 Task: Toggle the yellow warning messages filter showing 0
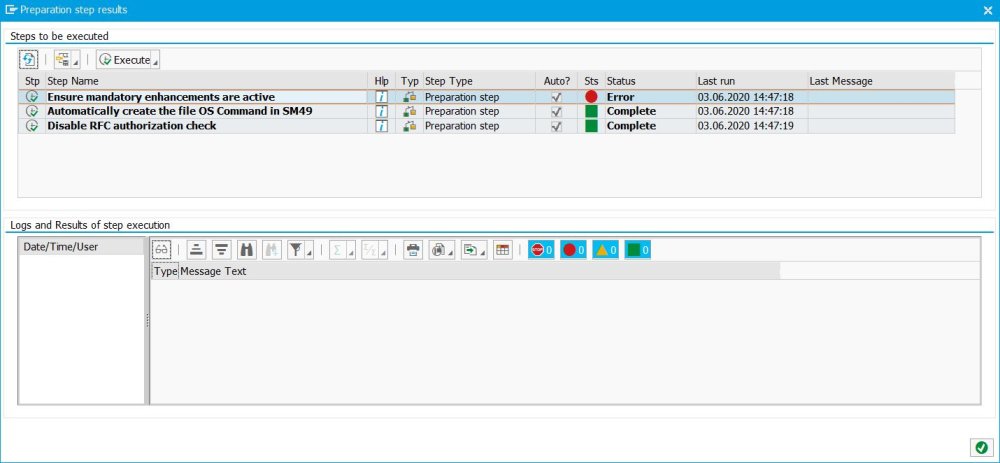pos(605,250)
